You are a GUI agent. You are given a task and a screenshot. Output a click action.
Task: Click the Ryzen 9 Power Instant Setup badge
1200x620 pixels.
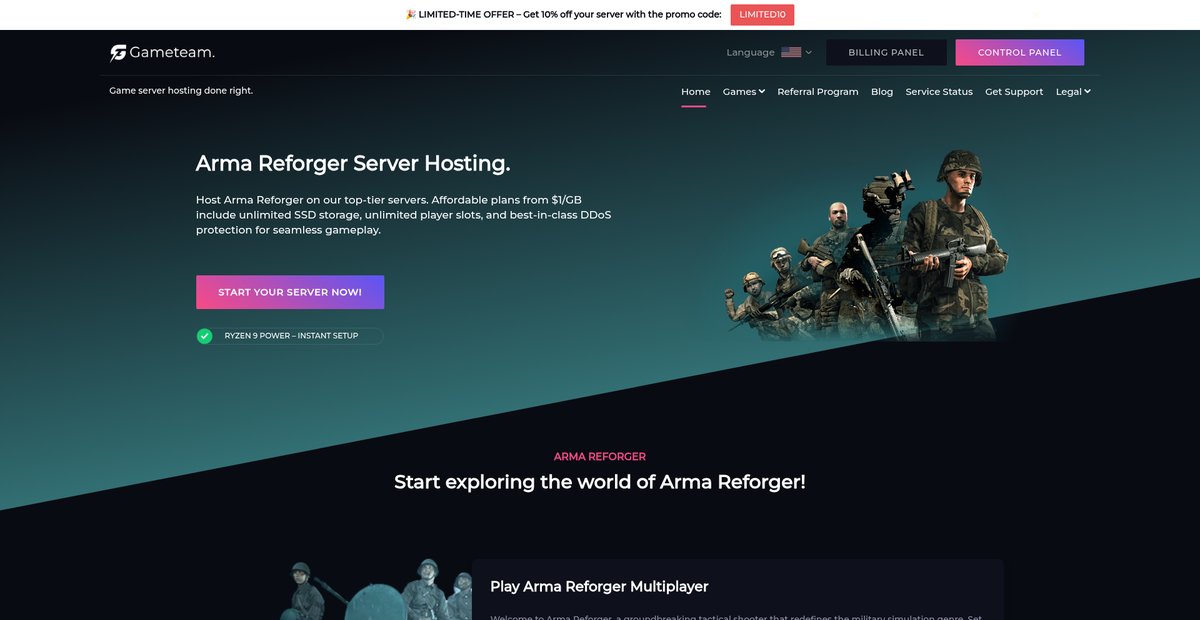point(290,336)
